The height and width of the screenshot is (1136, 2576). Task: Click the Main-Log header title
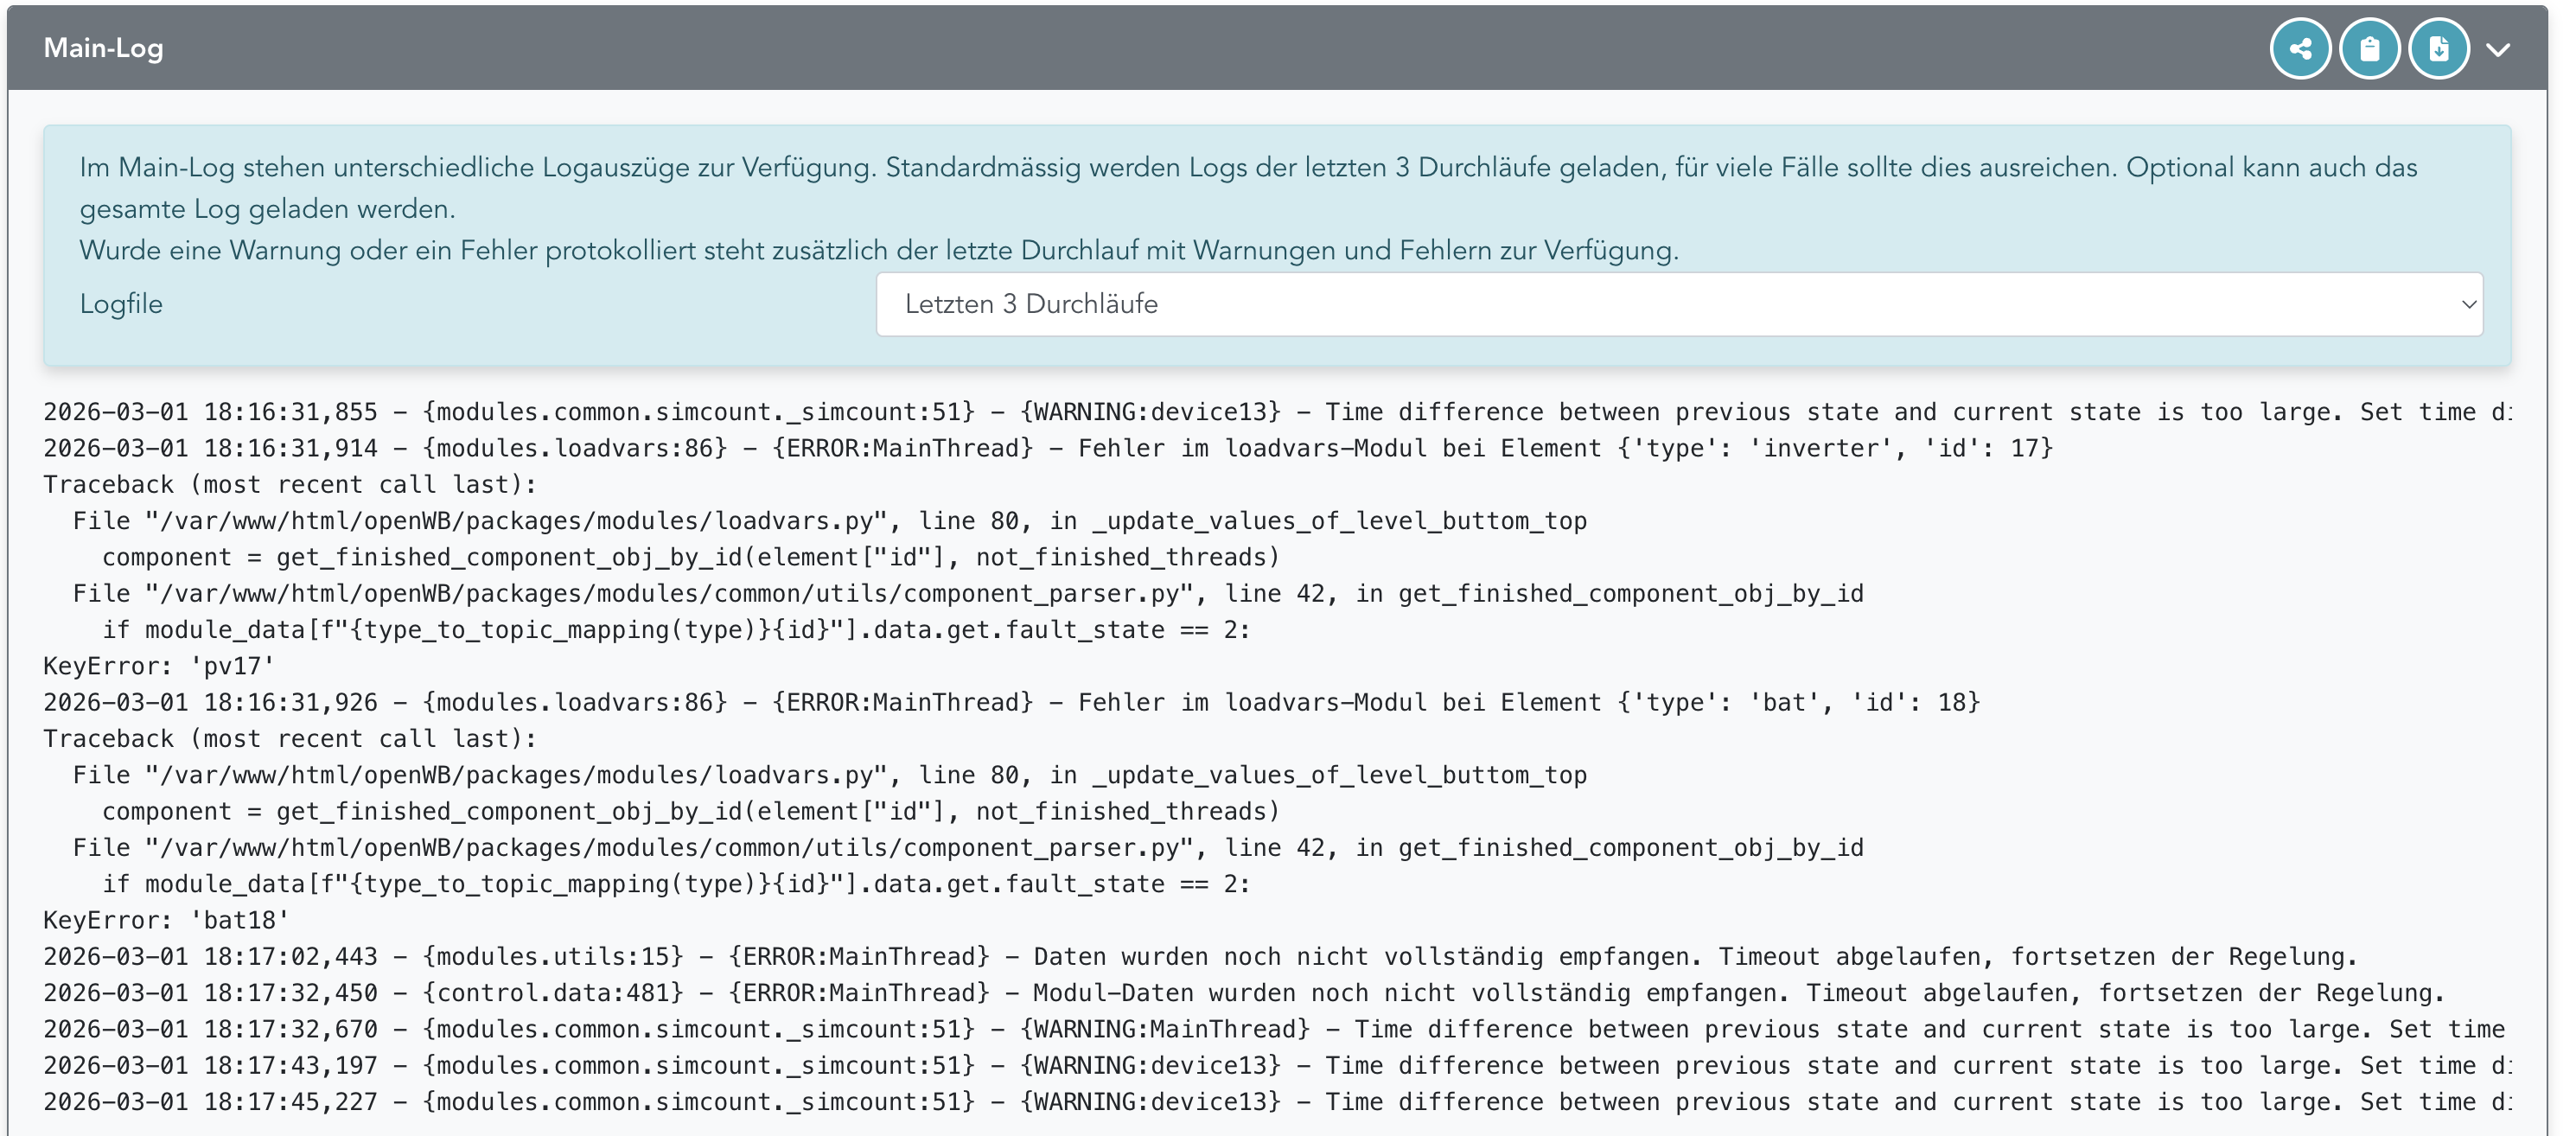tap(103, 48)
